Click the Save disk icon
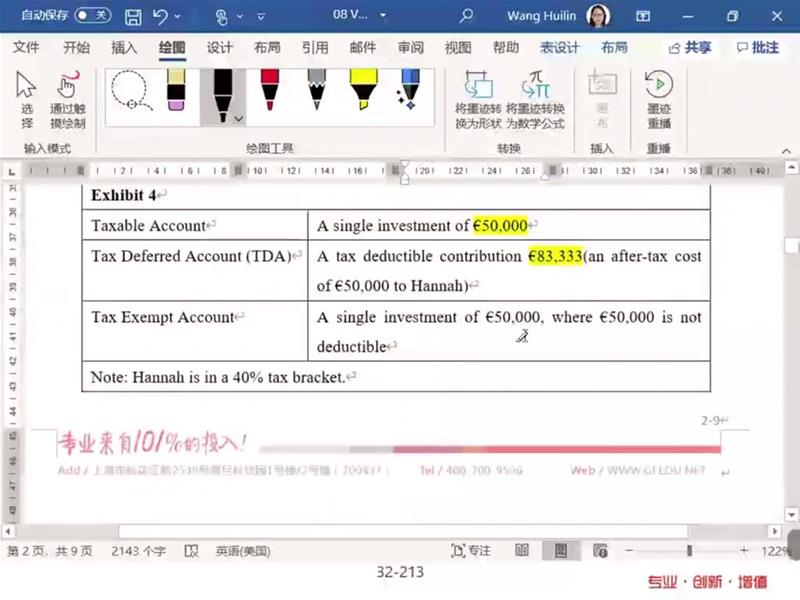 pos(133,17)
